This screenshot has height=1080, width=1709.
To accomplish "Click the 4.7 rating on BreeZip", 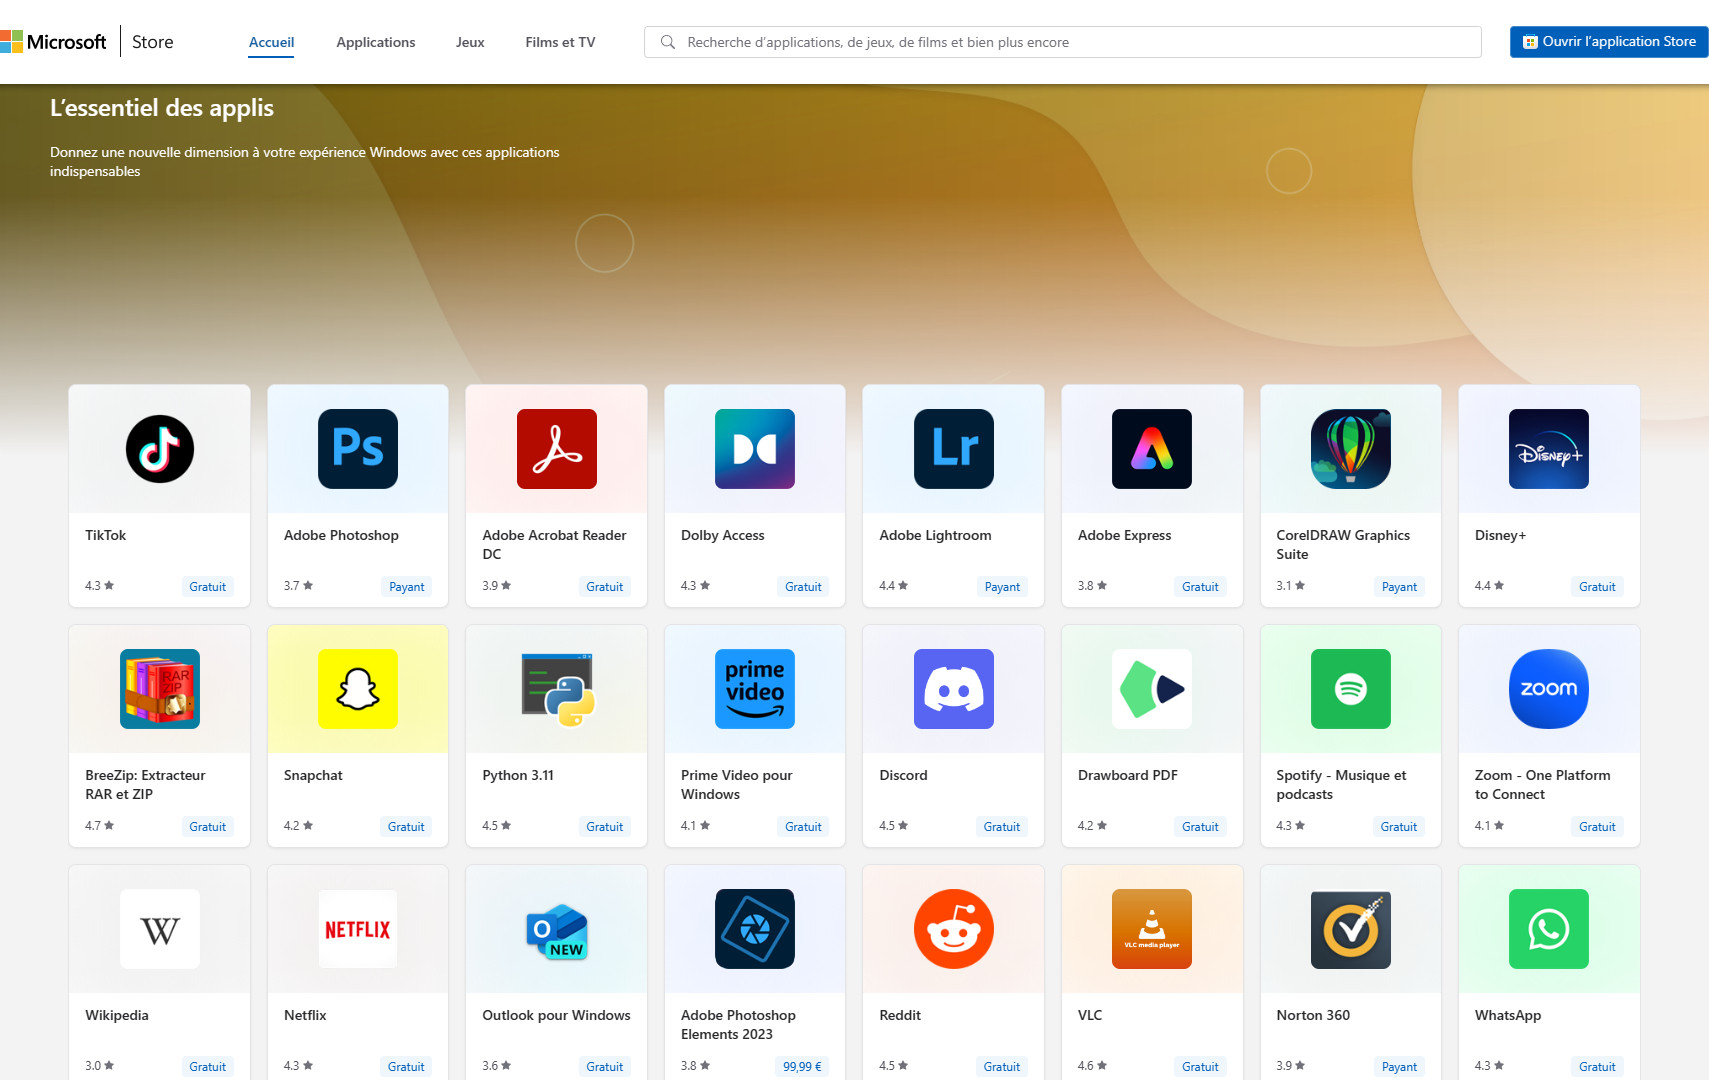I will coord(100,826).
